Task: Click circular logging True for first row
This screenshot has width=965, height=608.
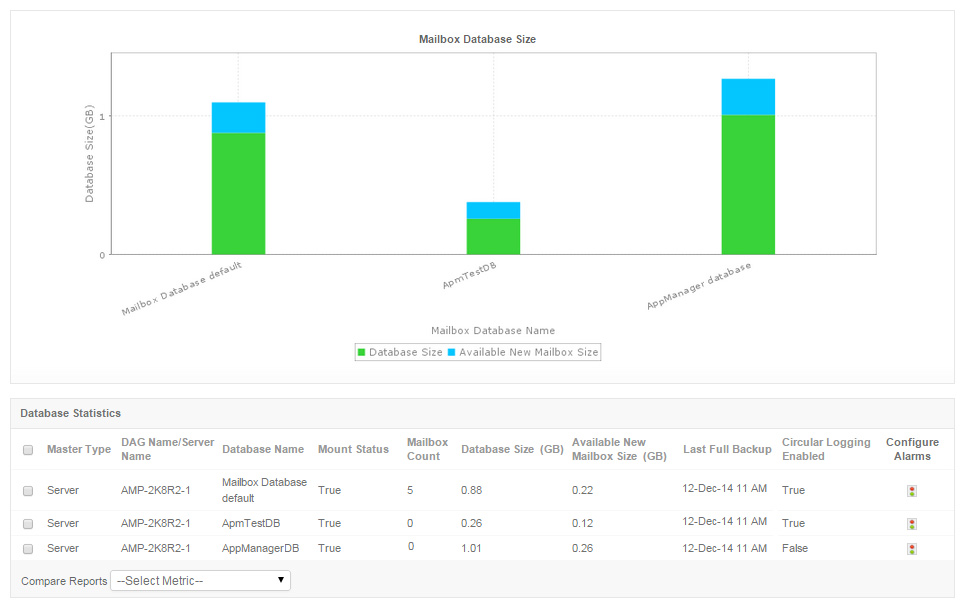Action: [x=793, y=490]
